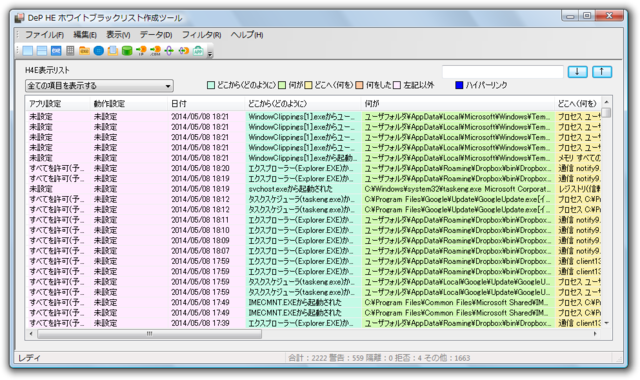Select the WindowClippings[1].exeから起動 cell

[x=302, y=158]
